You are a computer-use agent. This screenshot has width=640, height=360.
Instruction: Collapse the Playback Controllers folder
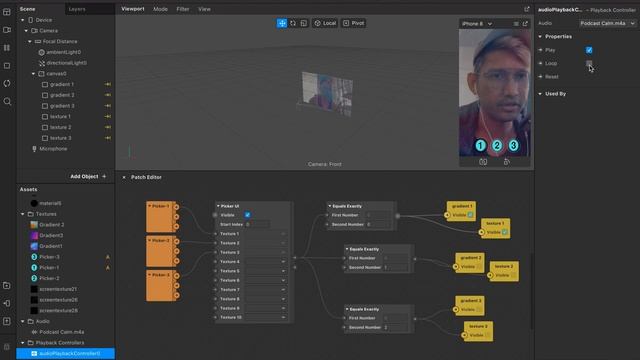tap(22, 343)
